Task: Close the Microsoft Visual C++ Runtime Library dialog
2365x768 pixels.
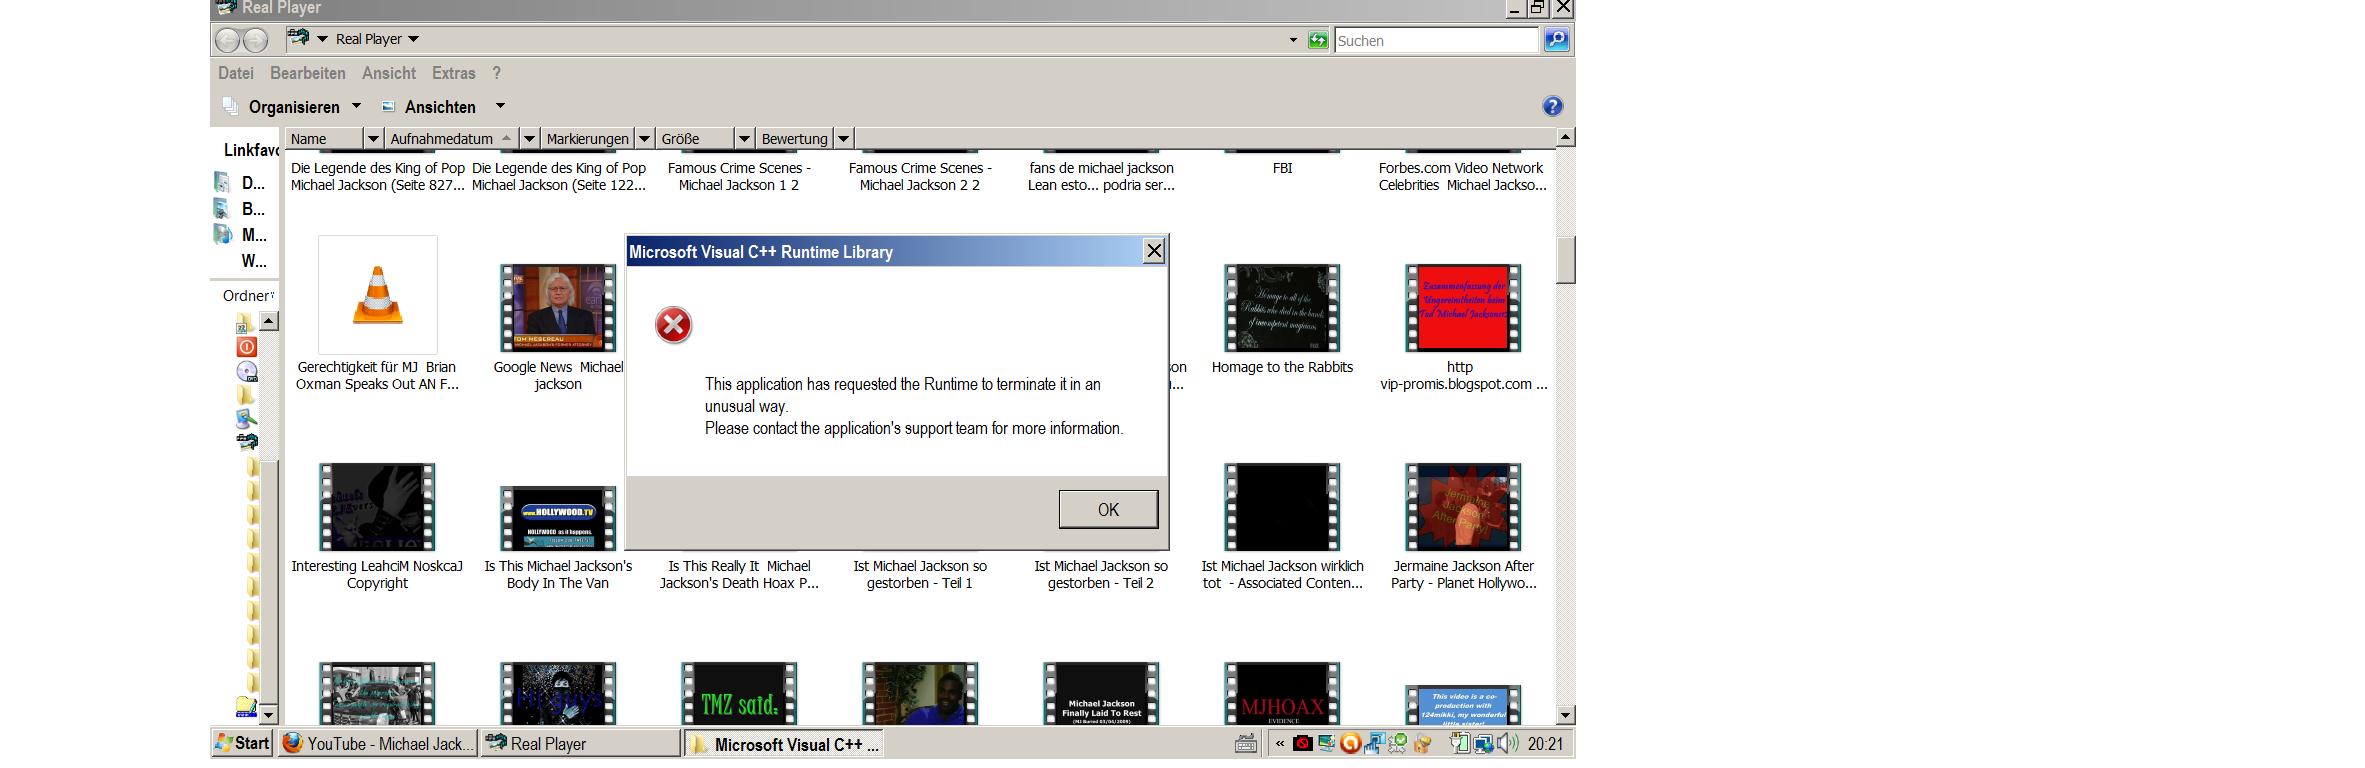Action: (x=1153, y=251)
